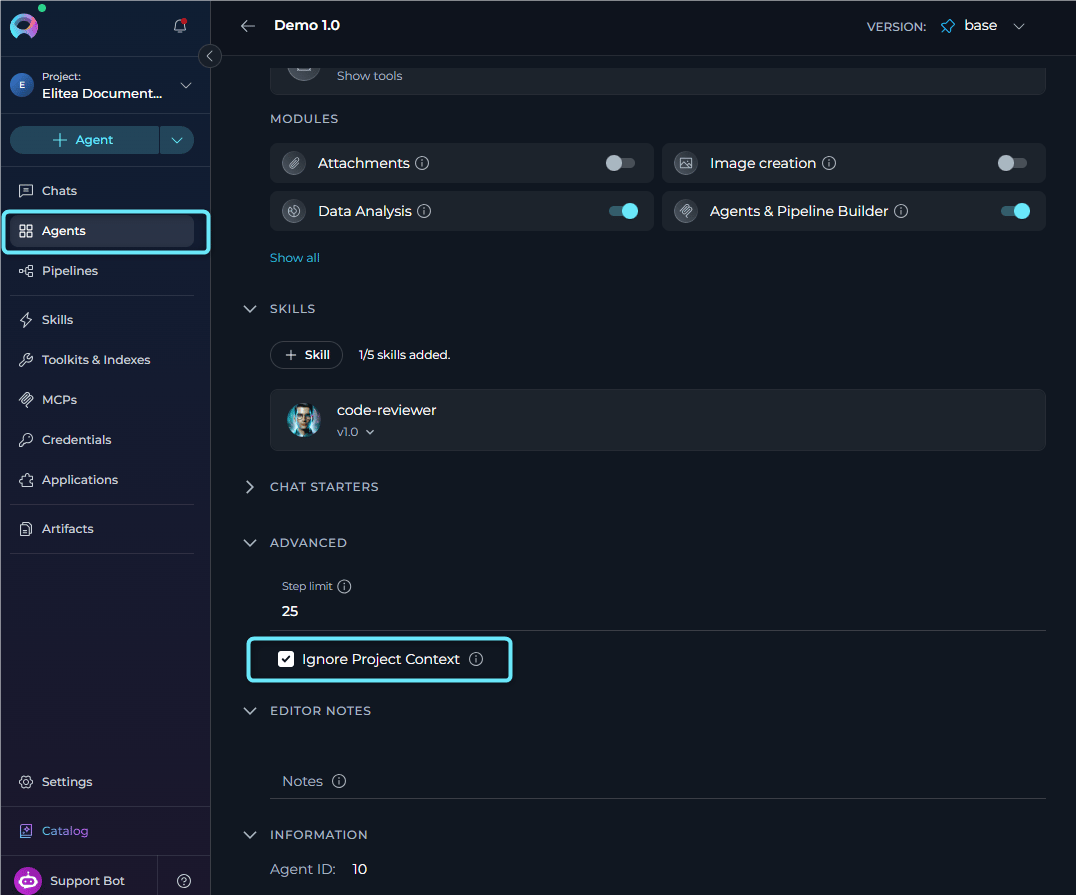Click the + Skill button
The height and width of the screenshot is (895, 1076).
tap(307, 355)
